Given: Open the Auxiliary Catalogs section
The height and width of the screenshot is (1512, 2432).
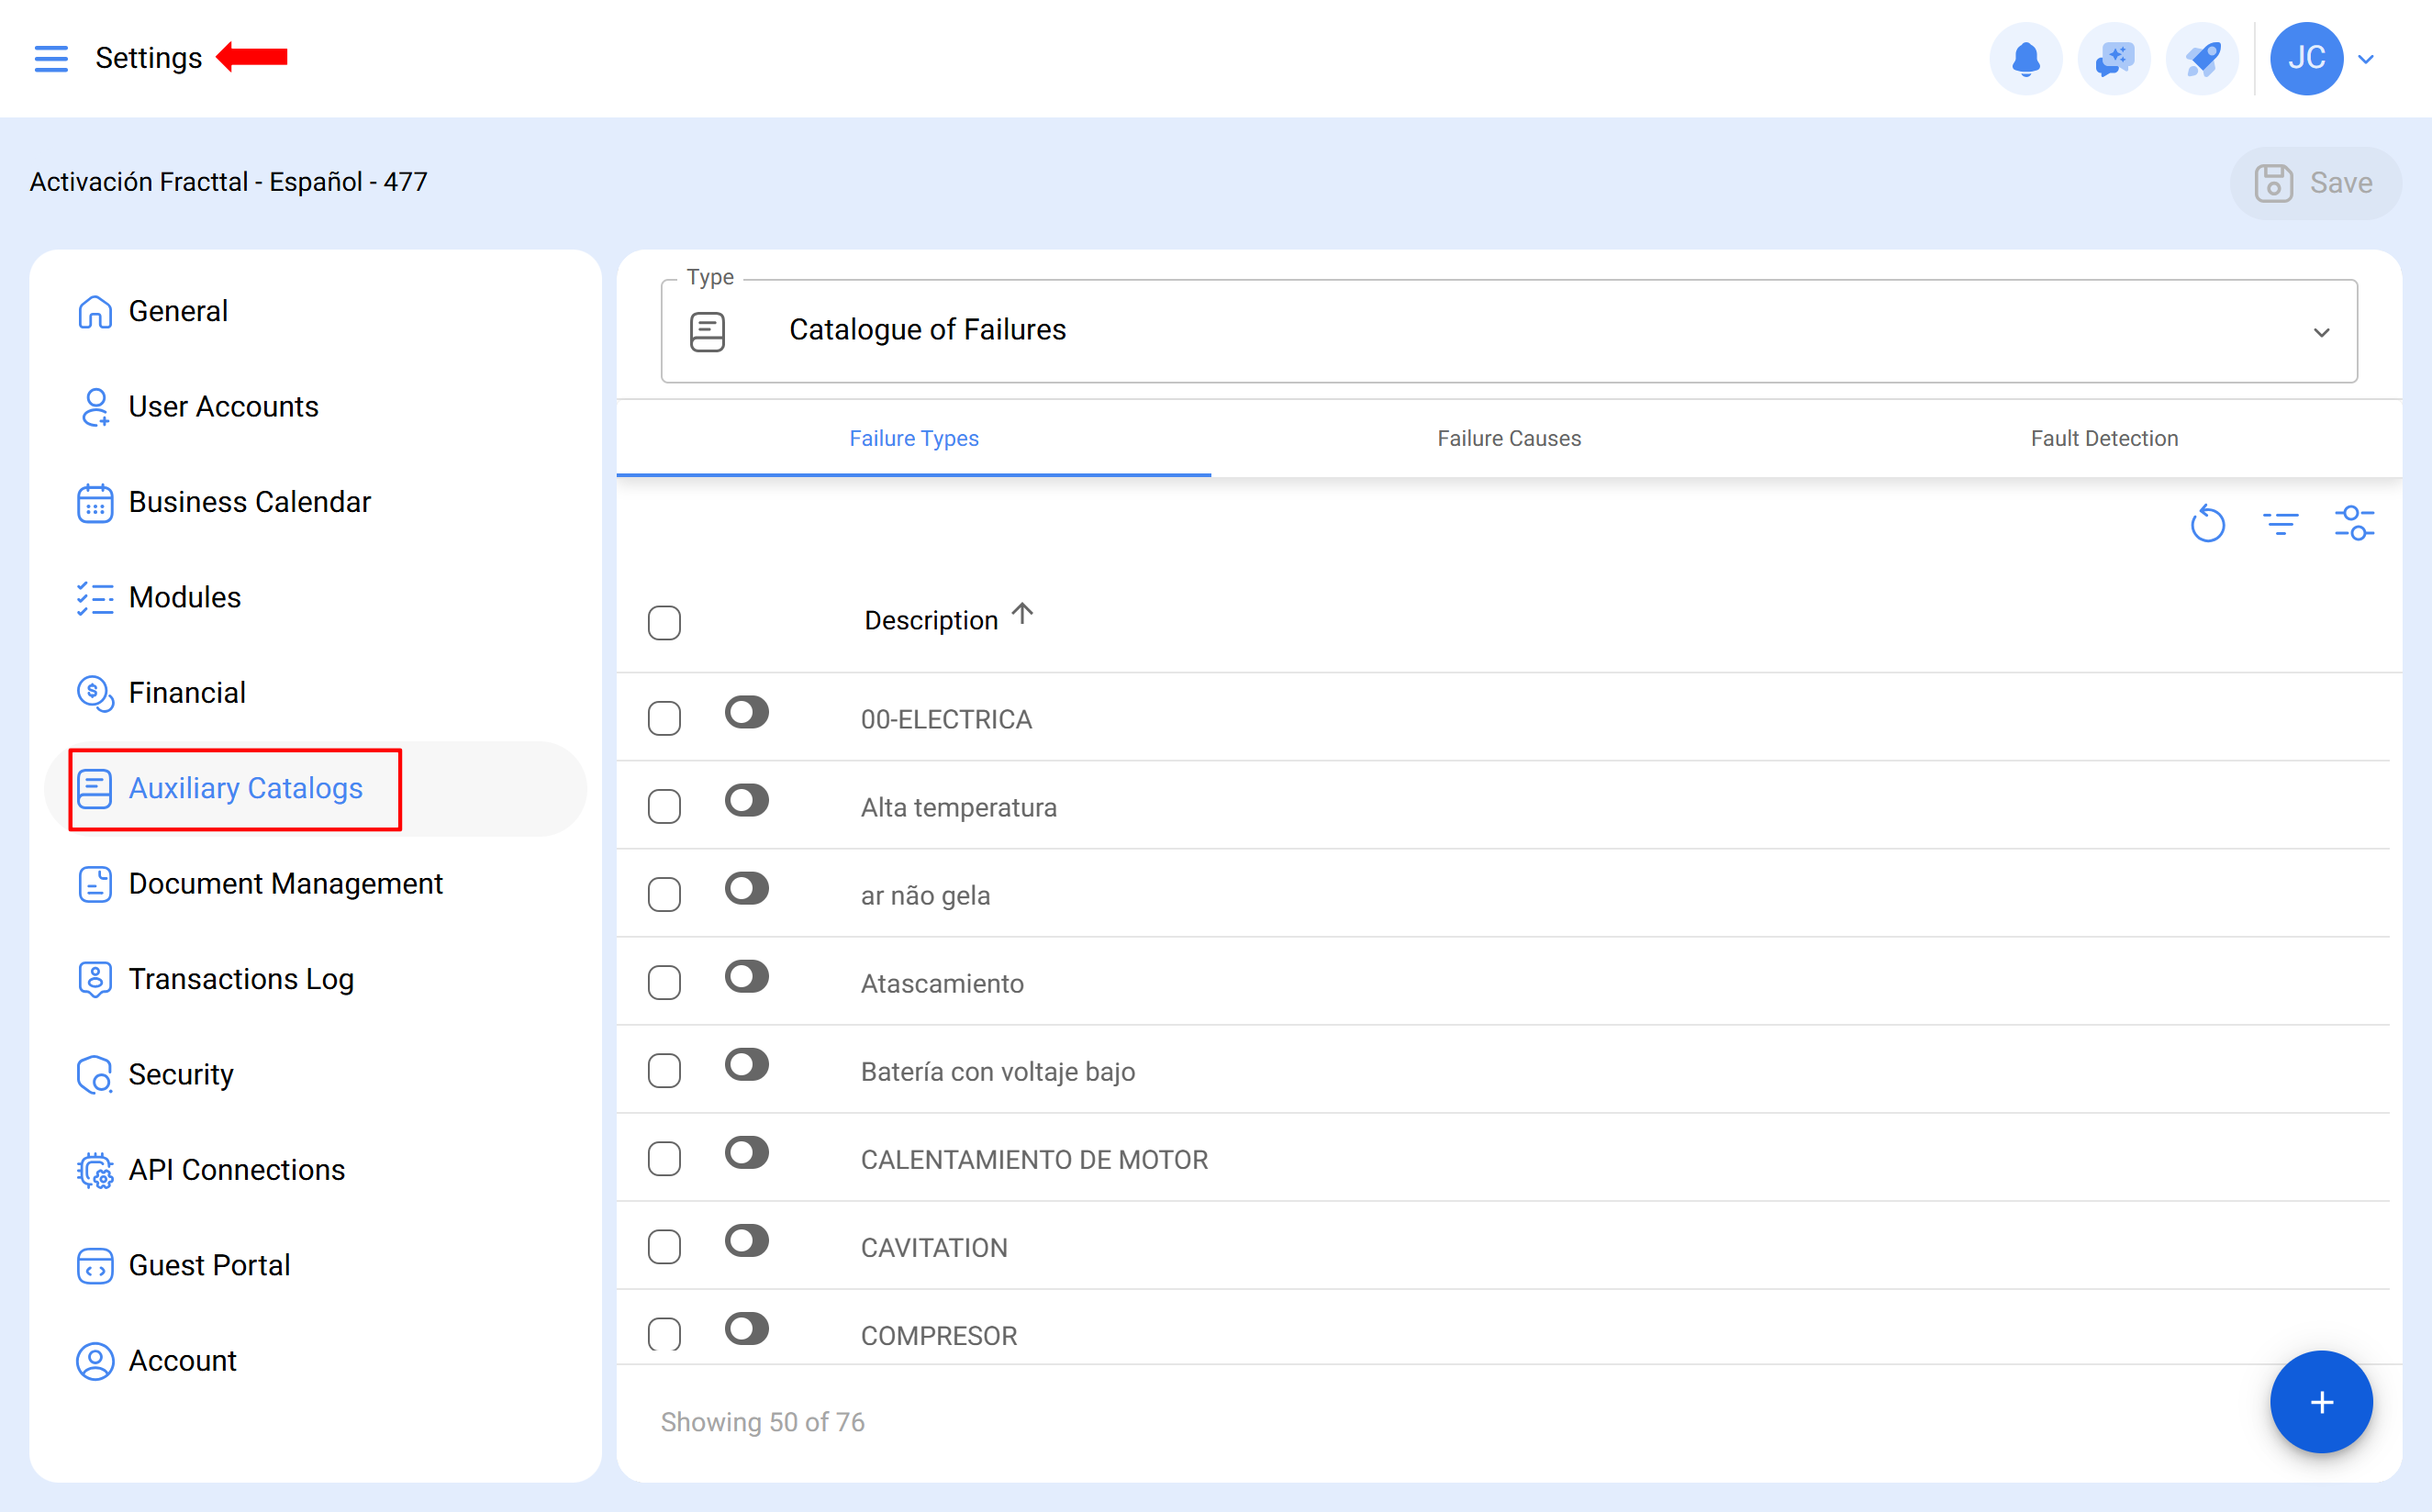Looking at the screenshot, I should coord(245,789).
